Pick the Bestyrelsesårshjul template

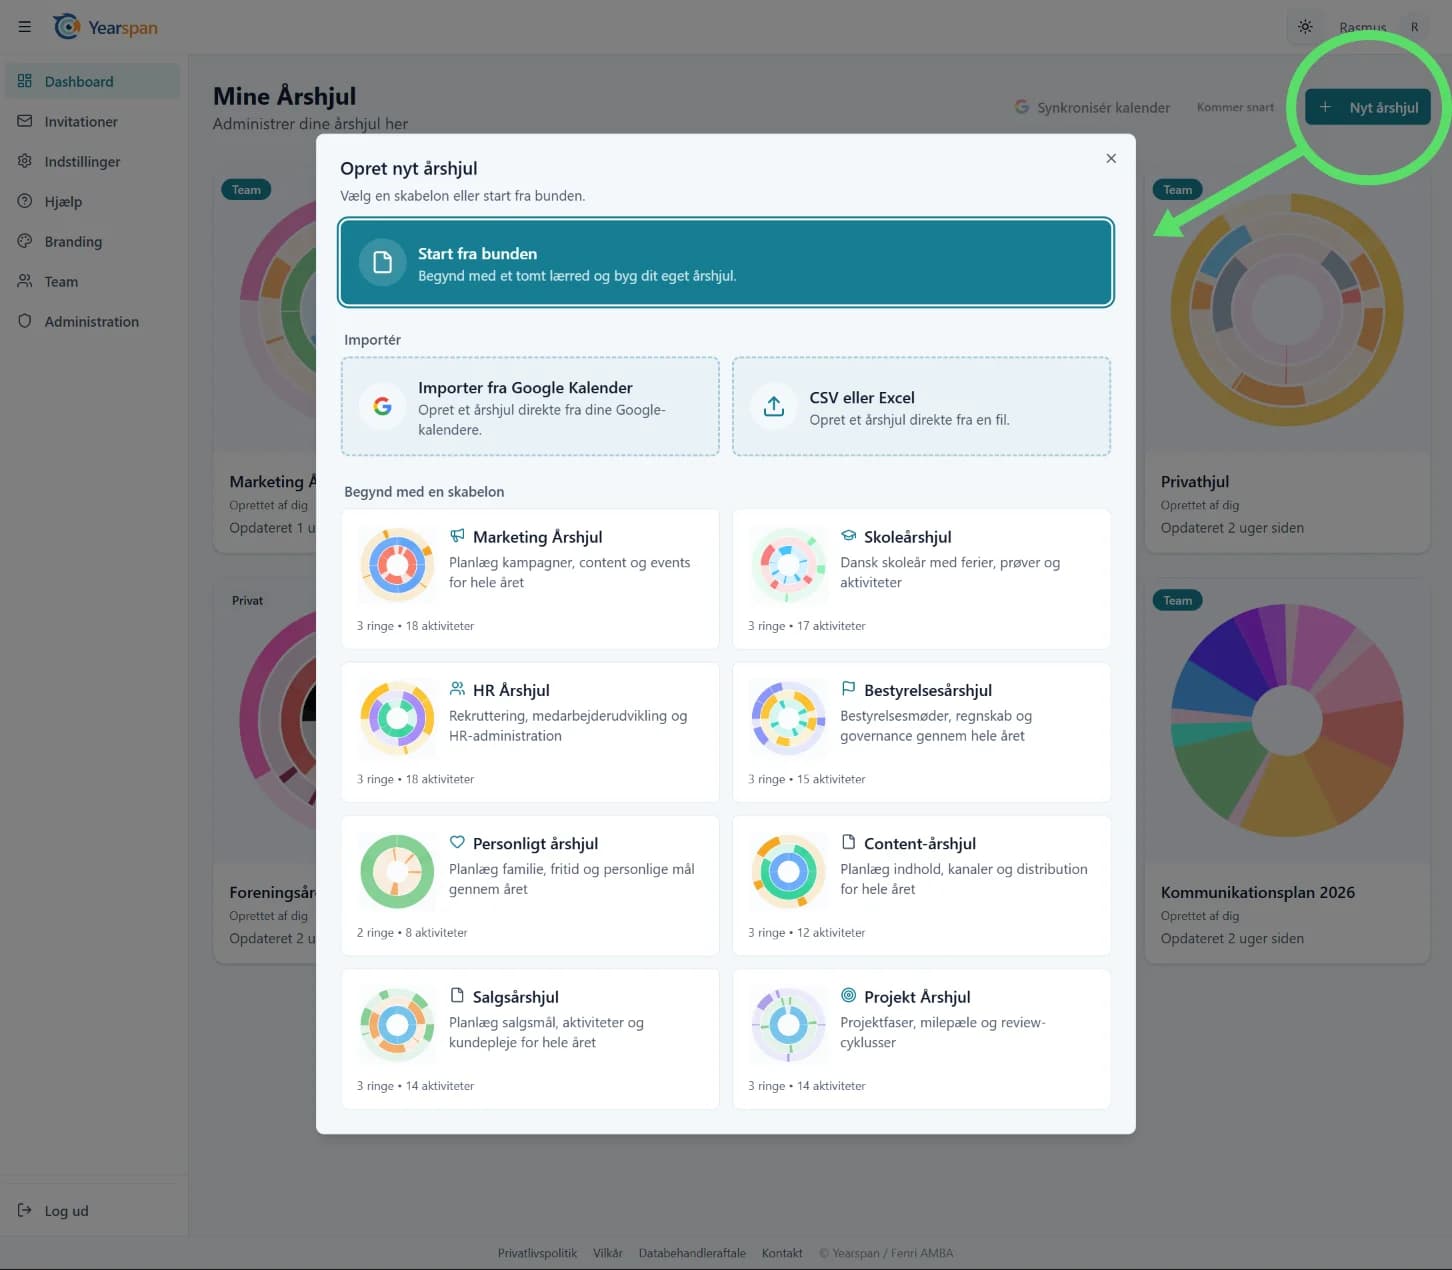pos(921,732)
